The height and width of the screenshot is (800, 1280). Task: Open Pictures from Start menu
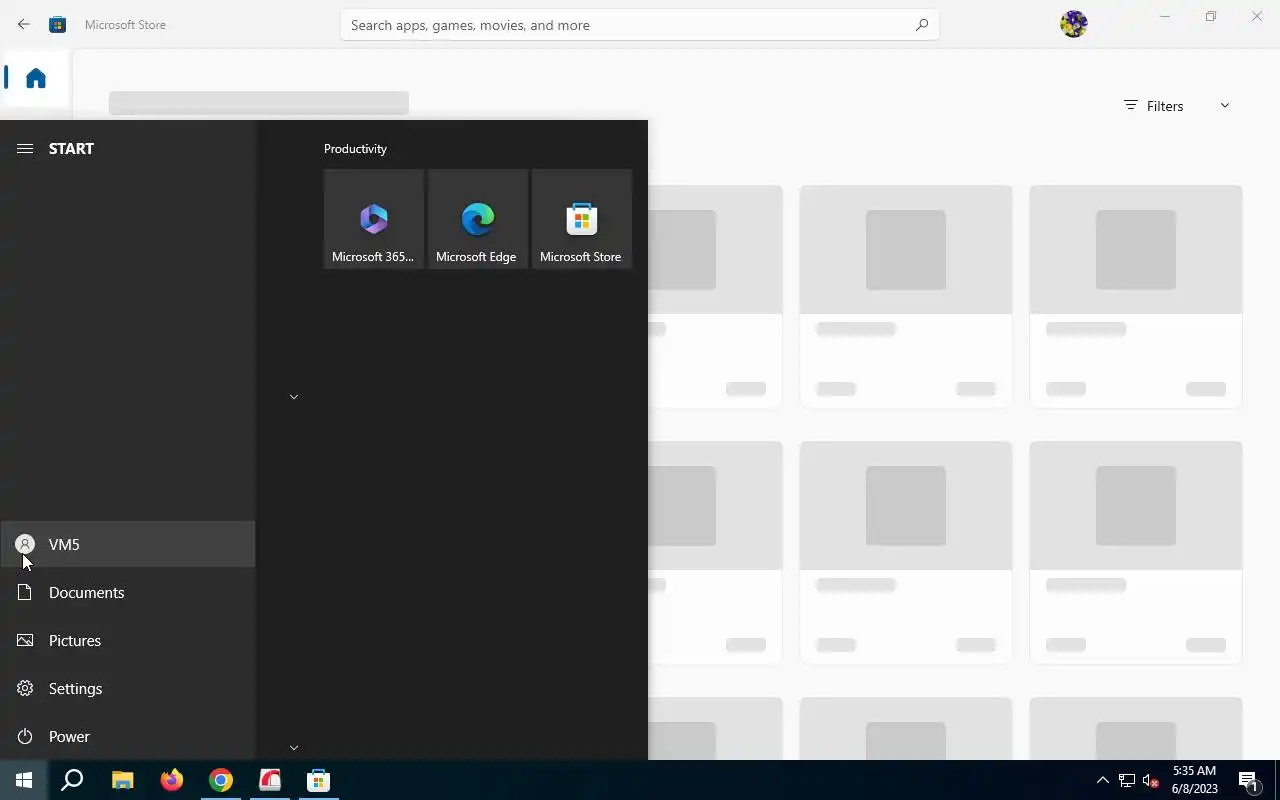(x=128, y=640)
